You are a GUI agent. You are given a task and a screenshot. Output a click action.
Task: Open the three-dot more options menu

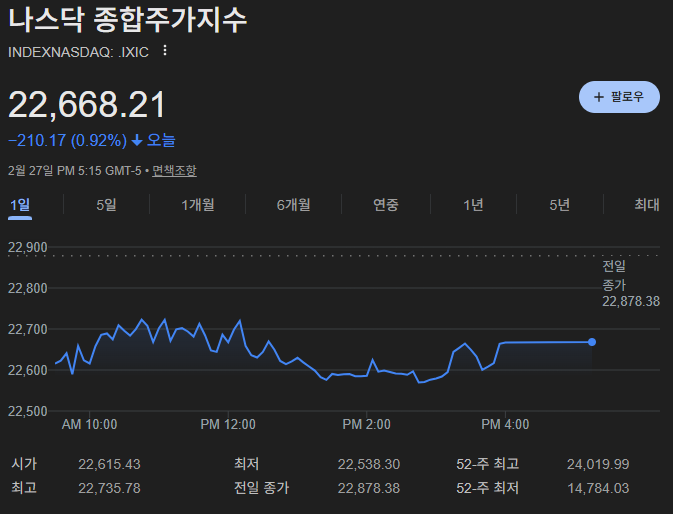pyautogui.click(x=165, y=51)
